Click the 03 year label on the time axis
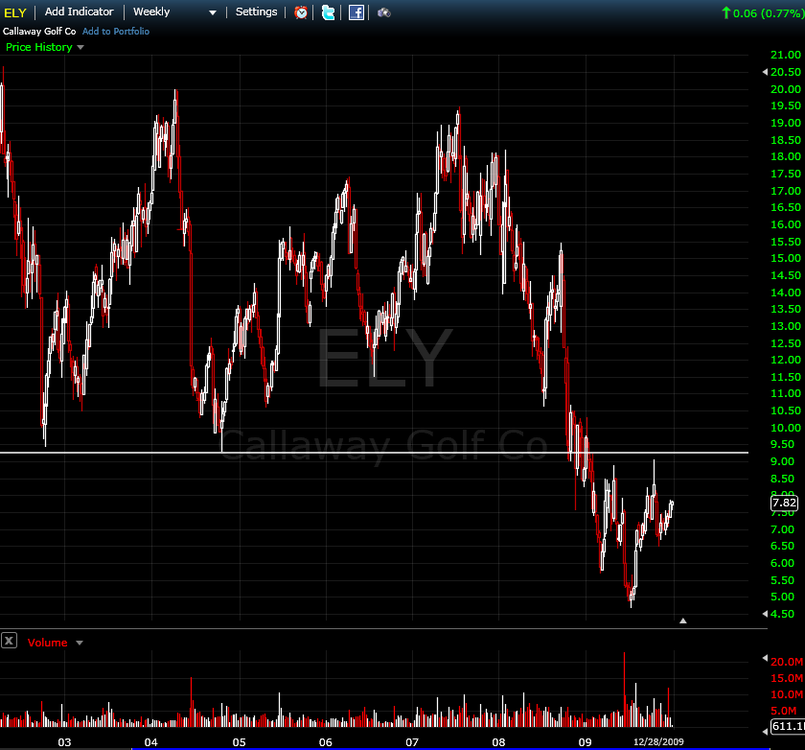805x750 pixels. click(64, 742)
